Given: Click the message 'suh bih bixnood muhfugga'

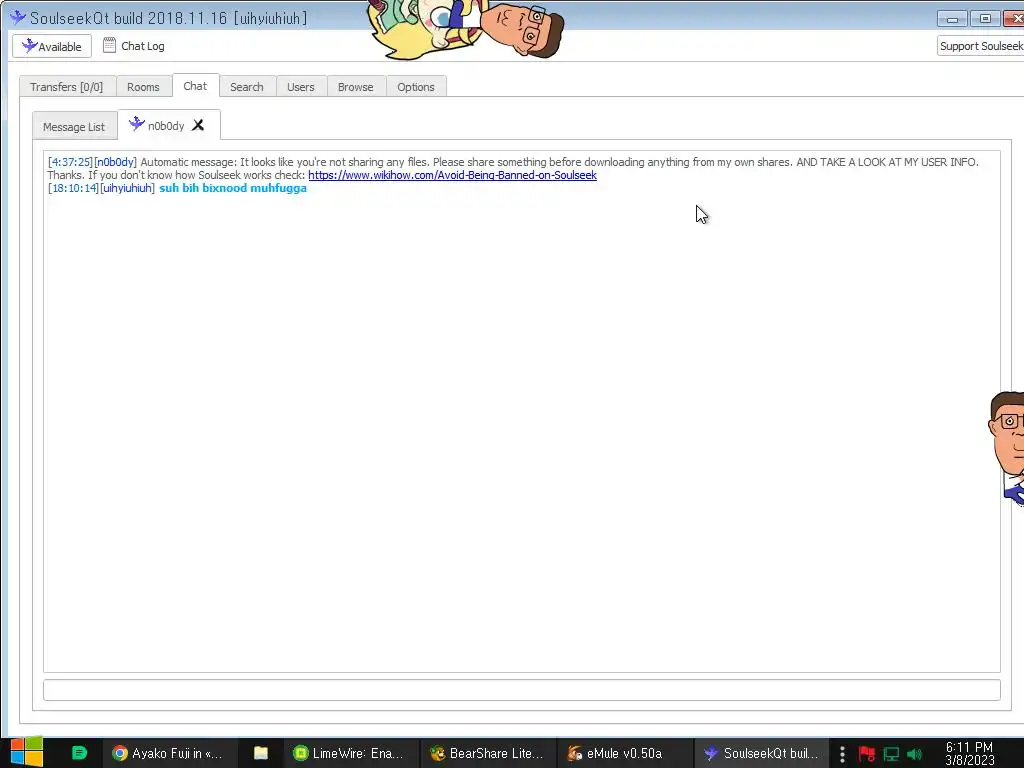Looking at the screenshot, I should point(233,188).
